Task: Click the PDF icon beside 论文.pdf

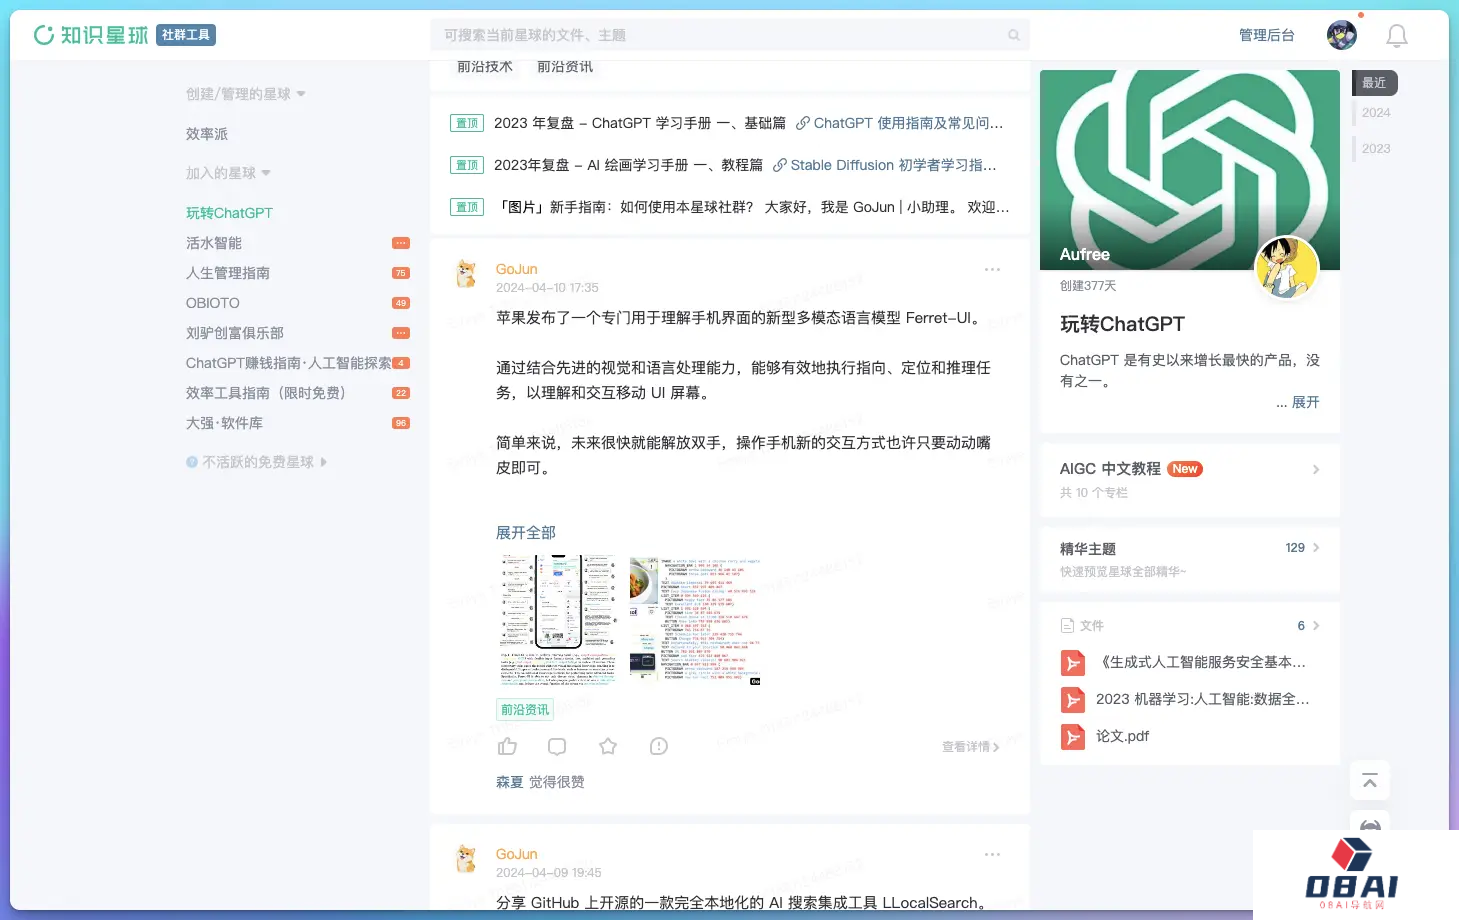Action: pos(1072,737)
